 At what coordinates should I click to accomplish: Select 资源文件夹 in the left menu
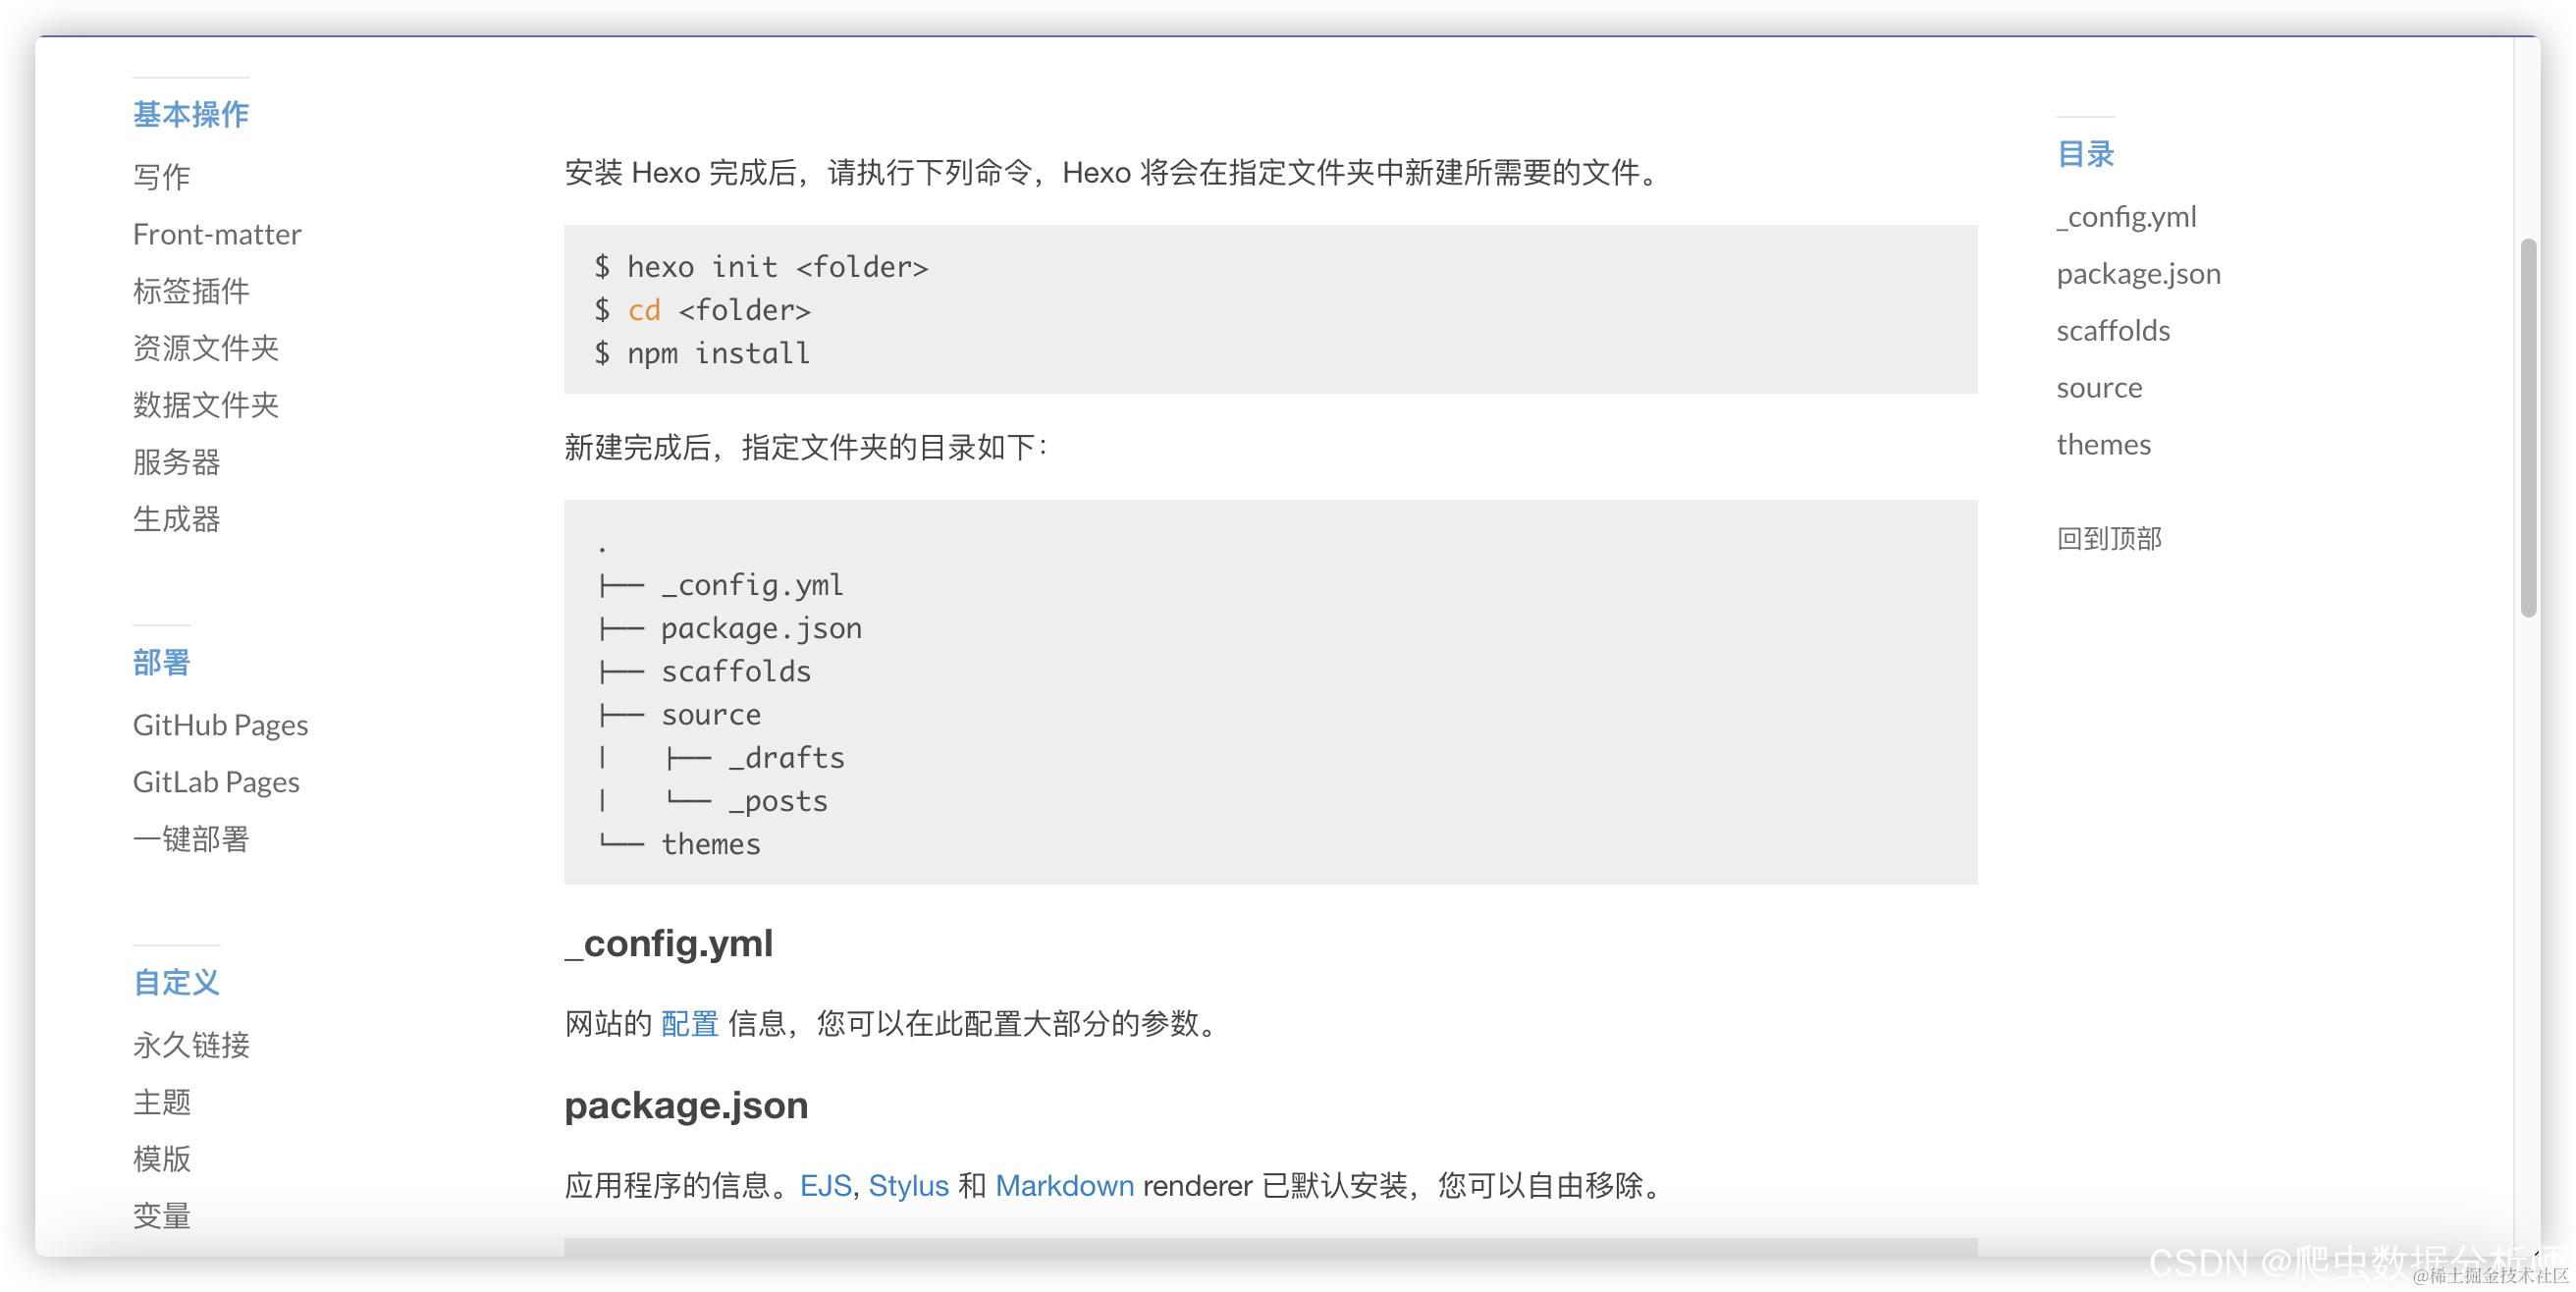point(205,348)
